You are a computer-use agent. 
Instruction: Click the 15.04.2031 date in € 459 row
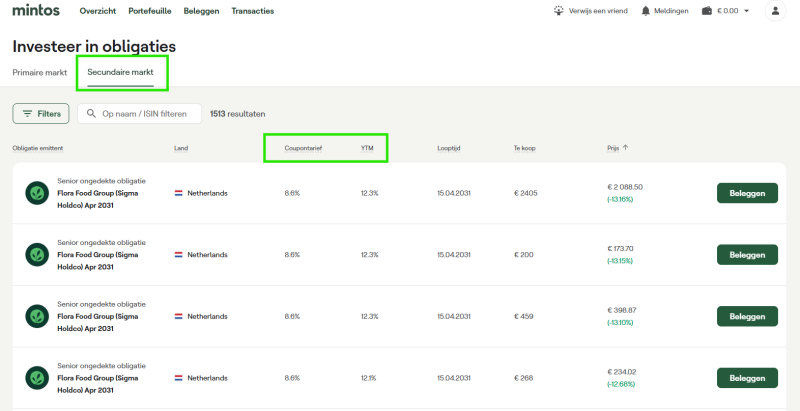coord(454,316)
